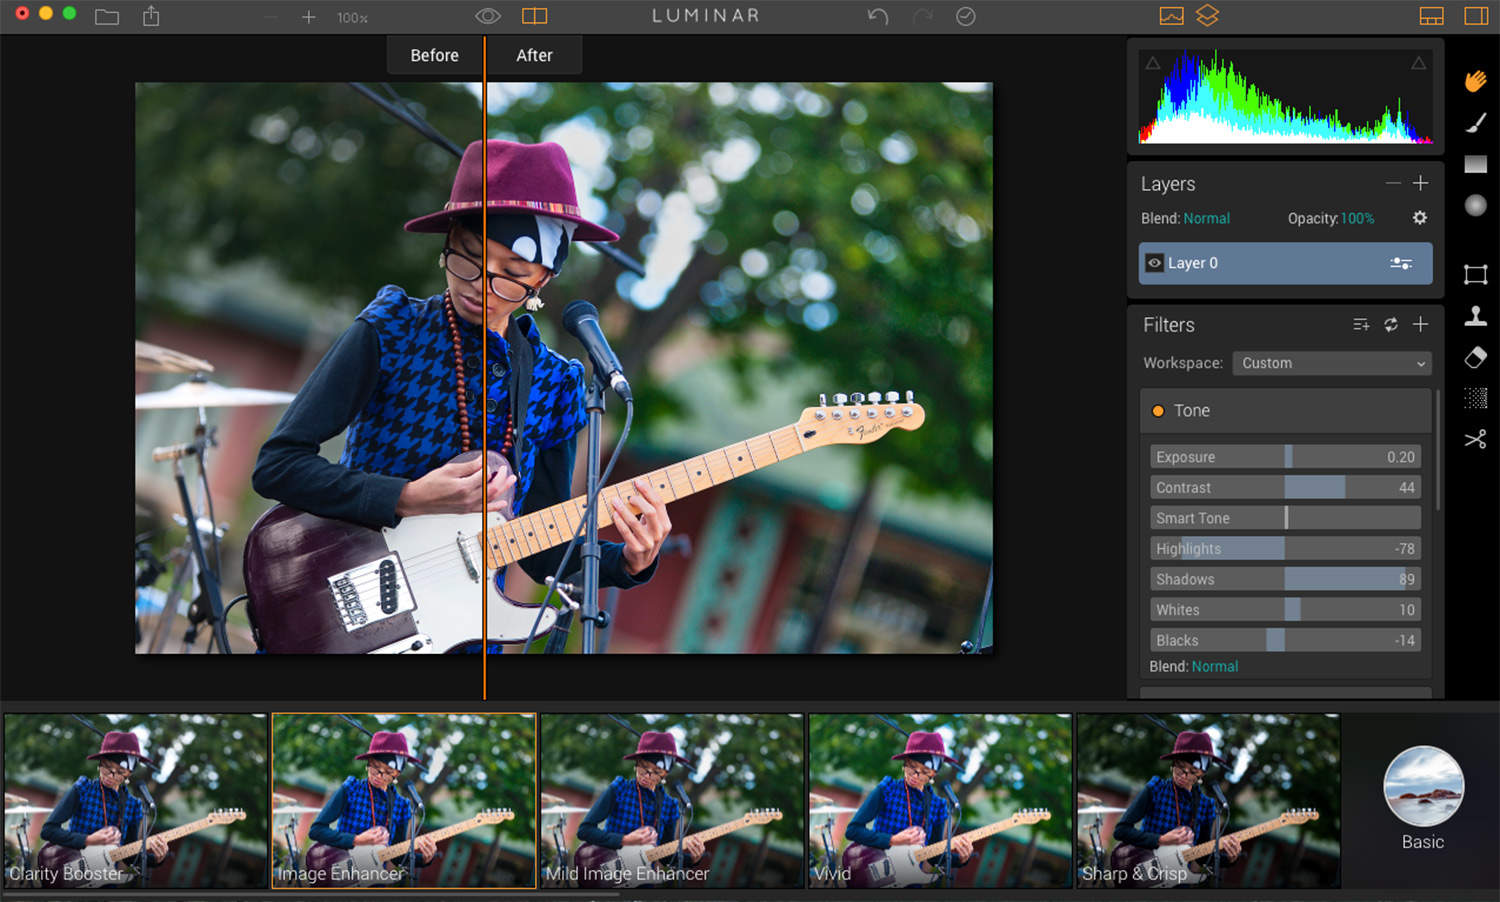Toggle the before/after compare view
The height and width of the screenshot is (902, 1500).
pos(535,16)
